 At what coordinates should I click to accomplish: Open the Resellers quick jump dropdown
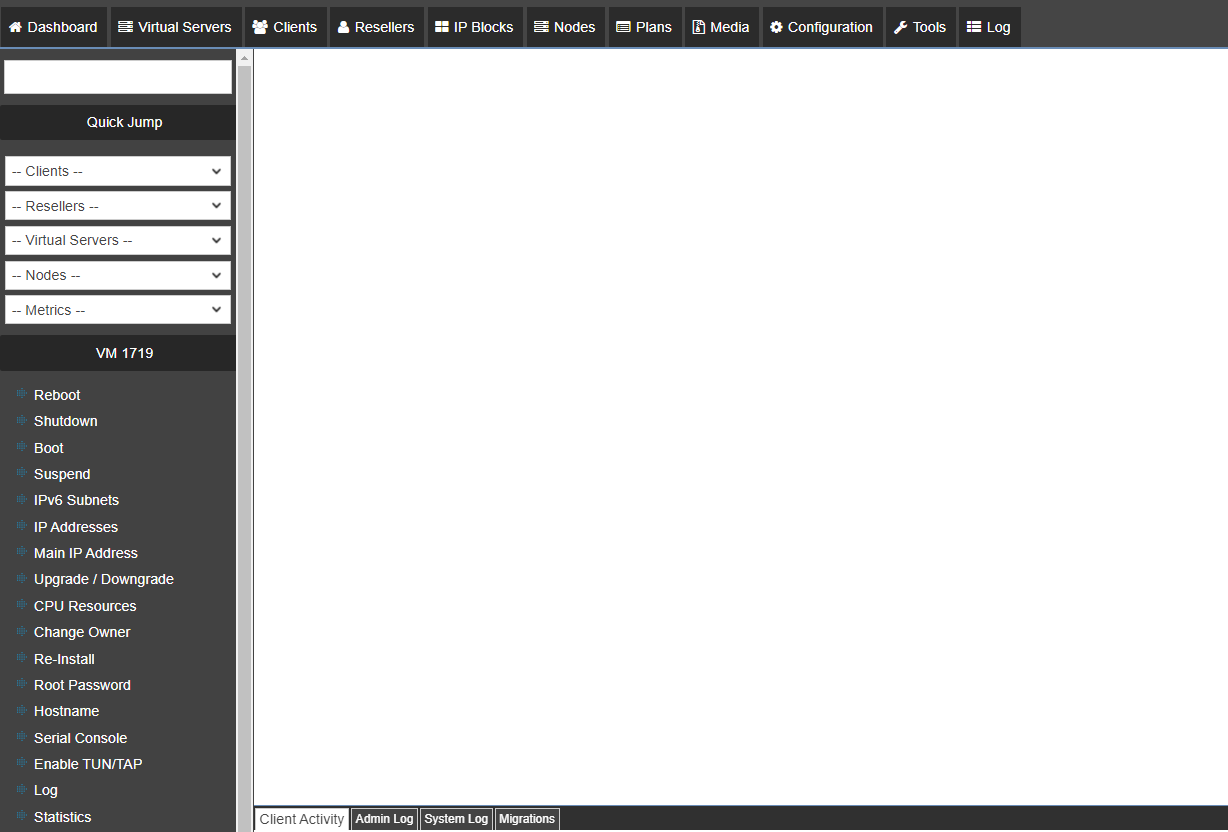coord(118,206)
